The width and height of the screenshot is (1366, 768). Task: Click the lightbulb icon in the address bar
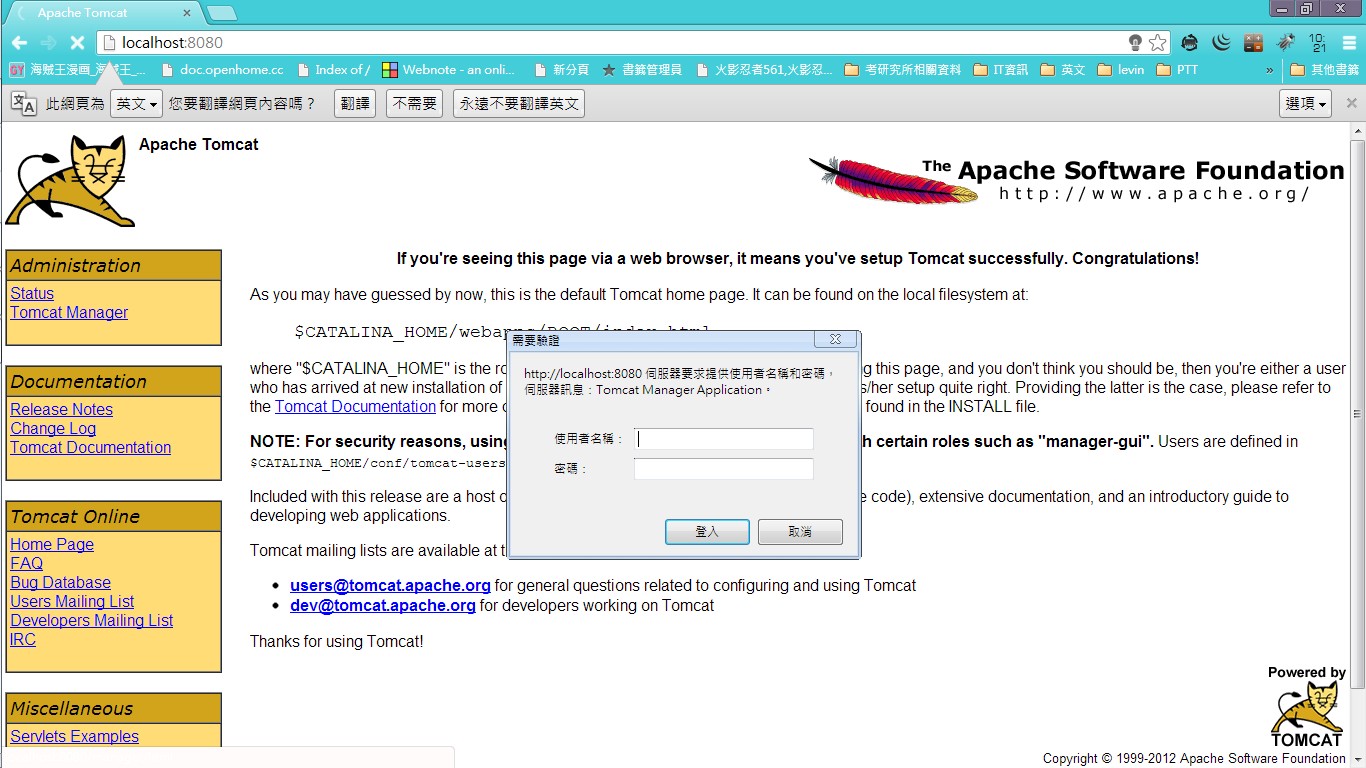[1135, 42]
